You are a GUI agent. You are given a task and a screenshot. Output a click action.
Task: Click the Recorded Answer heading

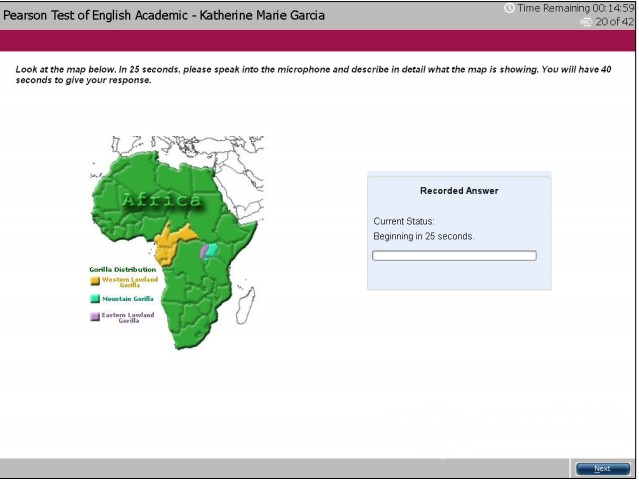[459, 191]
